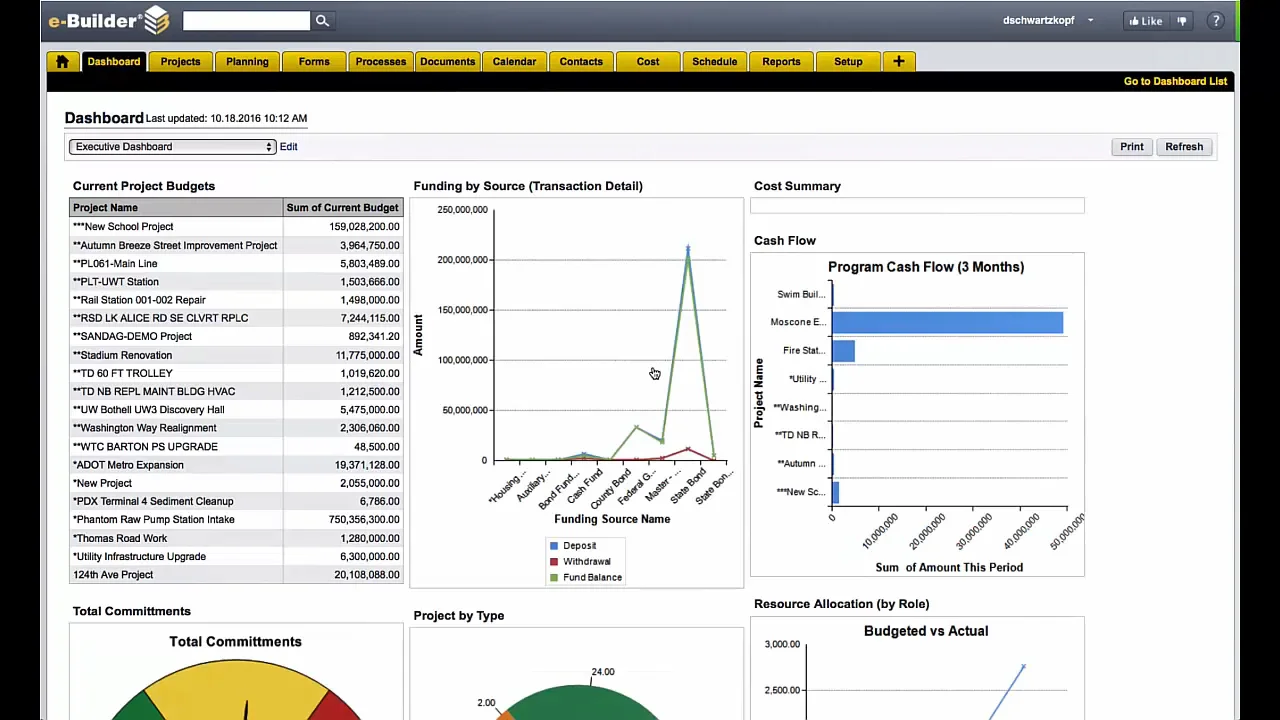This screenshot has width=1280, height=720.
Task: Select the ***New School Project row
Action: 236,227
